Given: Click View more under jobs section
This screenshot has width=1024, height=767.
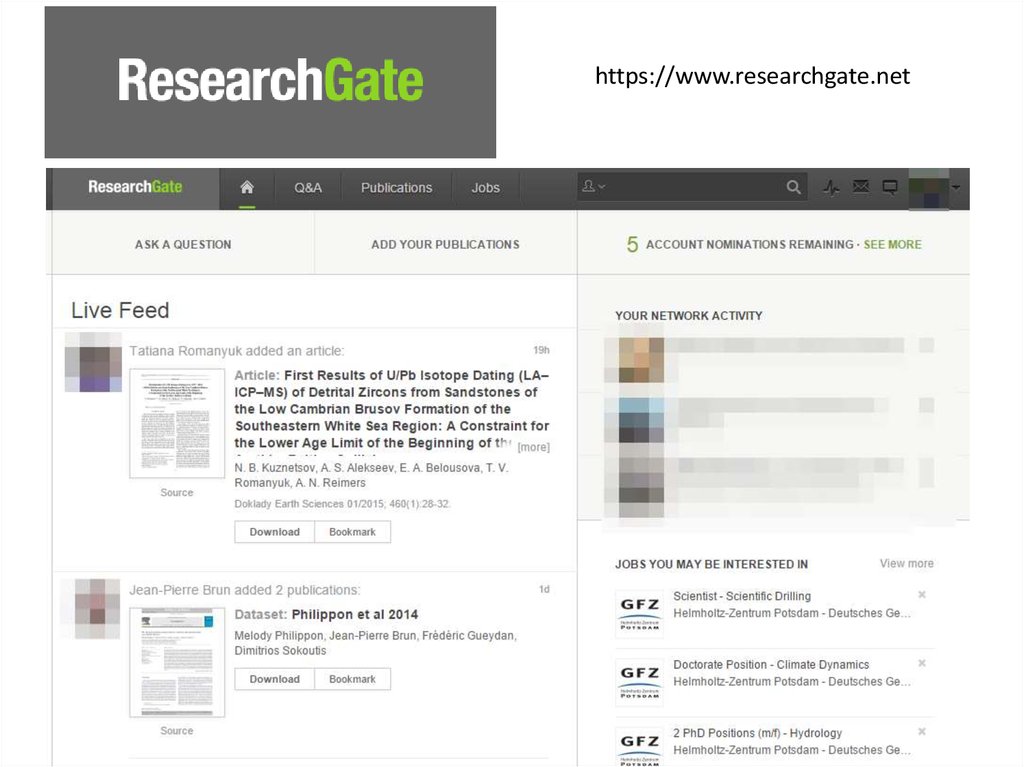Looking at the screenshot, I should 906,563.
